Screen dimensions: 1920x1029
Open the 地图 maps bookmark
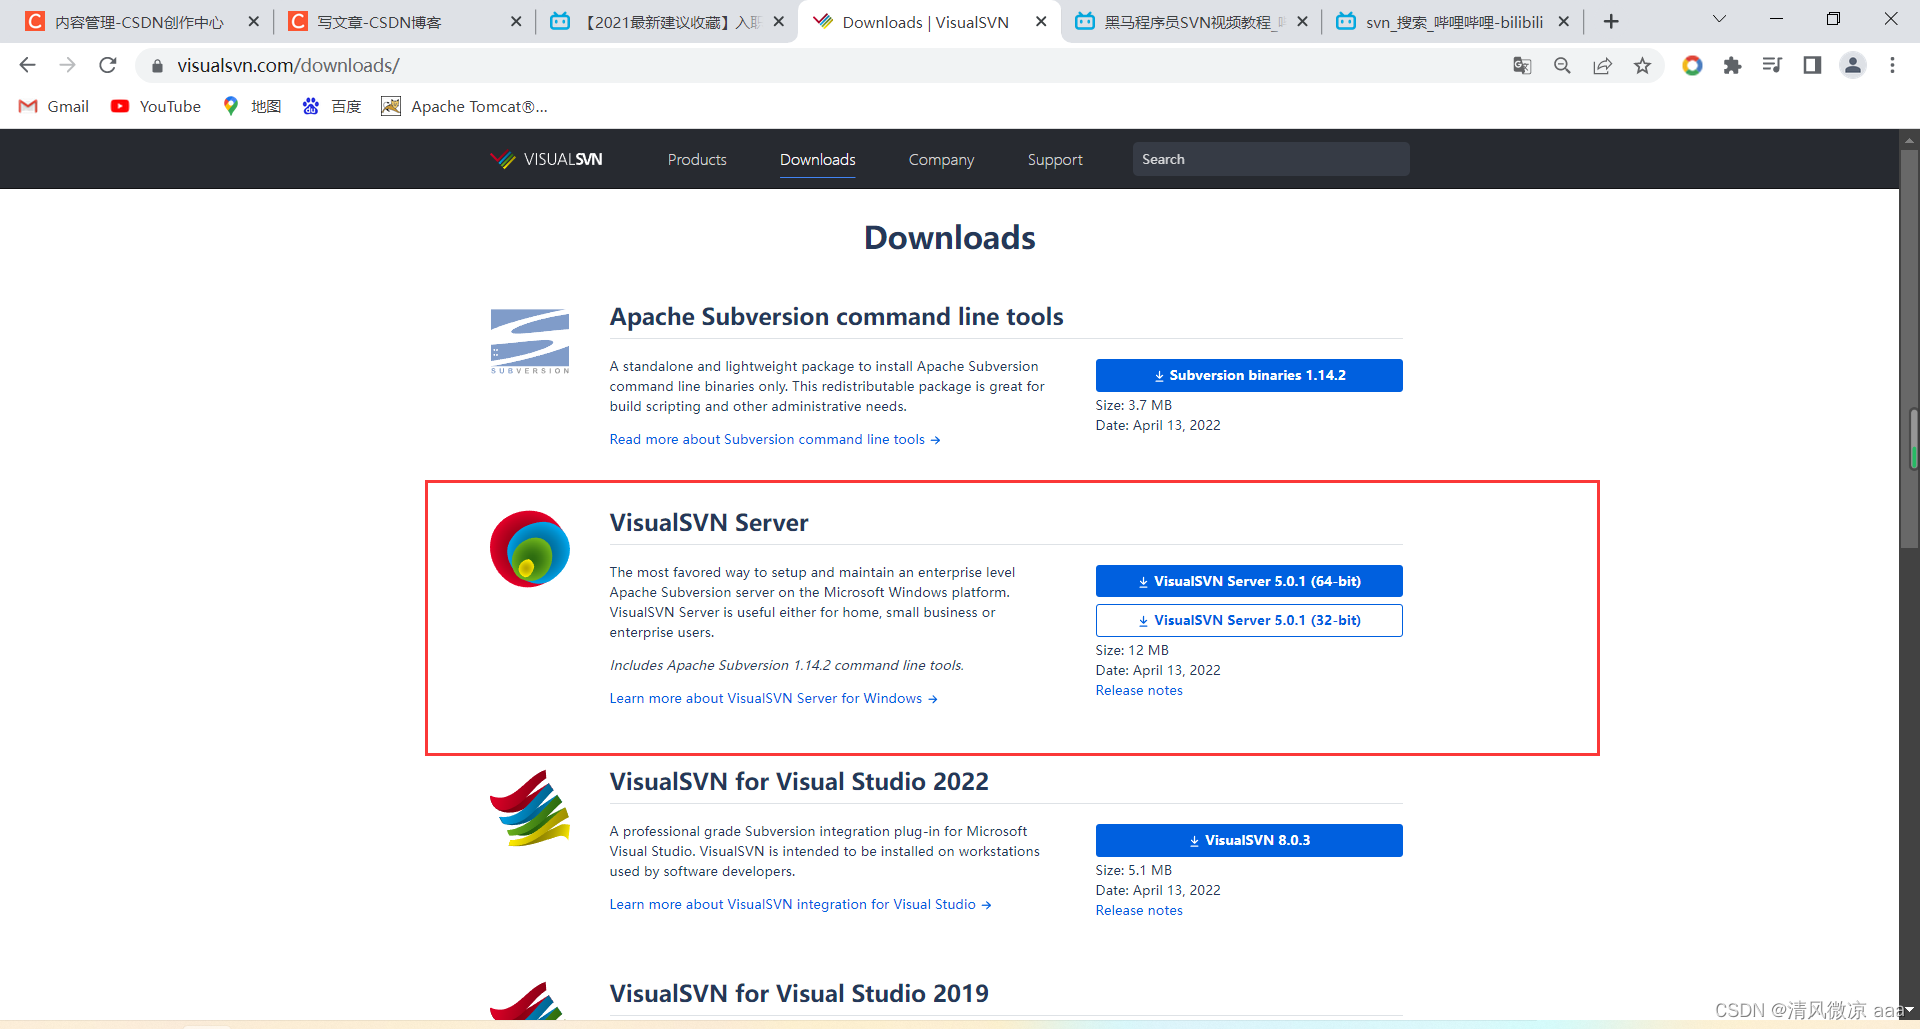pos(252,106)
